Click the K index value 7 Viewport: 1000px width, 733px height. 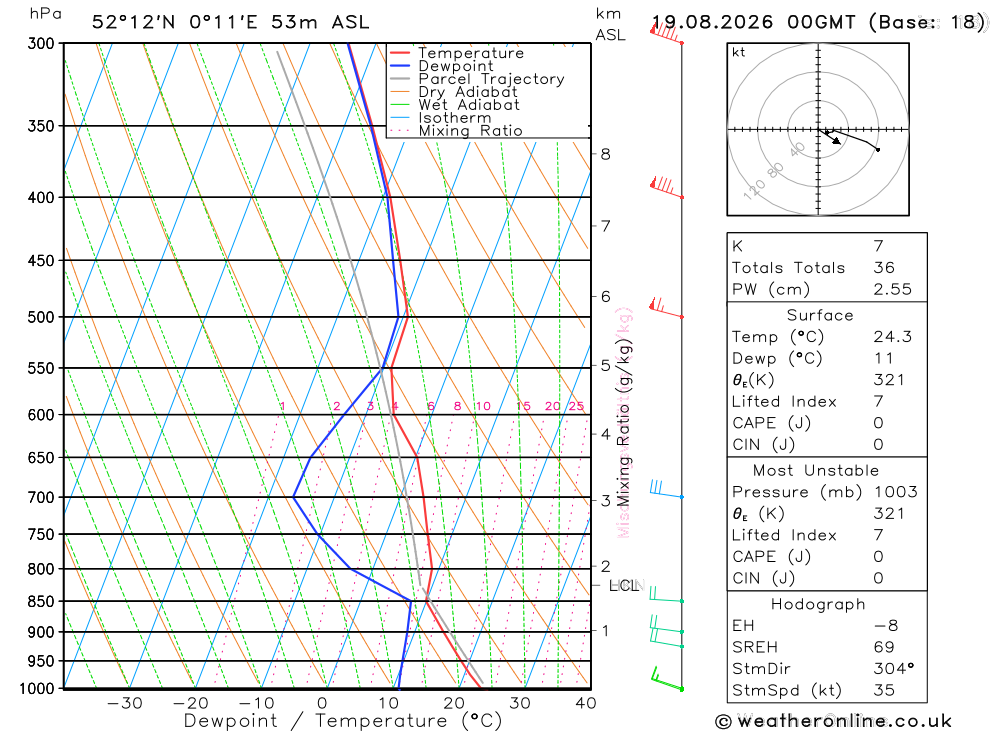pyautogui.click(x=879, y=246)
